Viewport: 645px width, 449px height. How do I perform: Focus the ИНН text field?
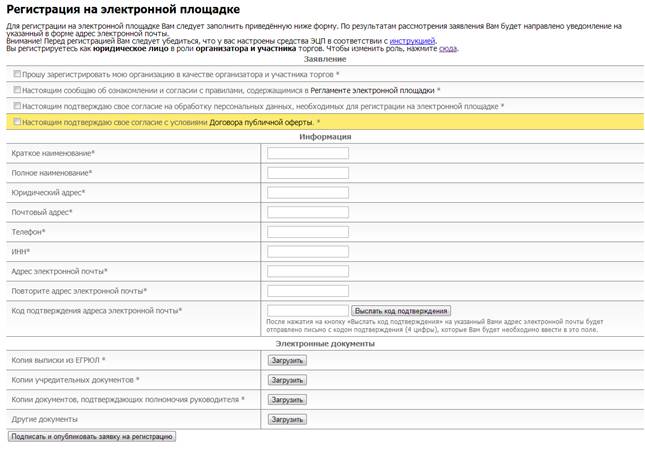click(308, 251)
